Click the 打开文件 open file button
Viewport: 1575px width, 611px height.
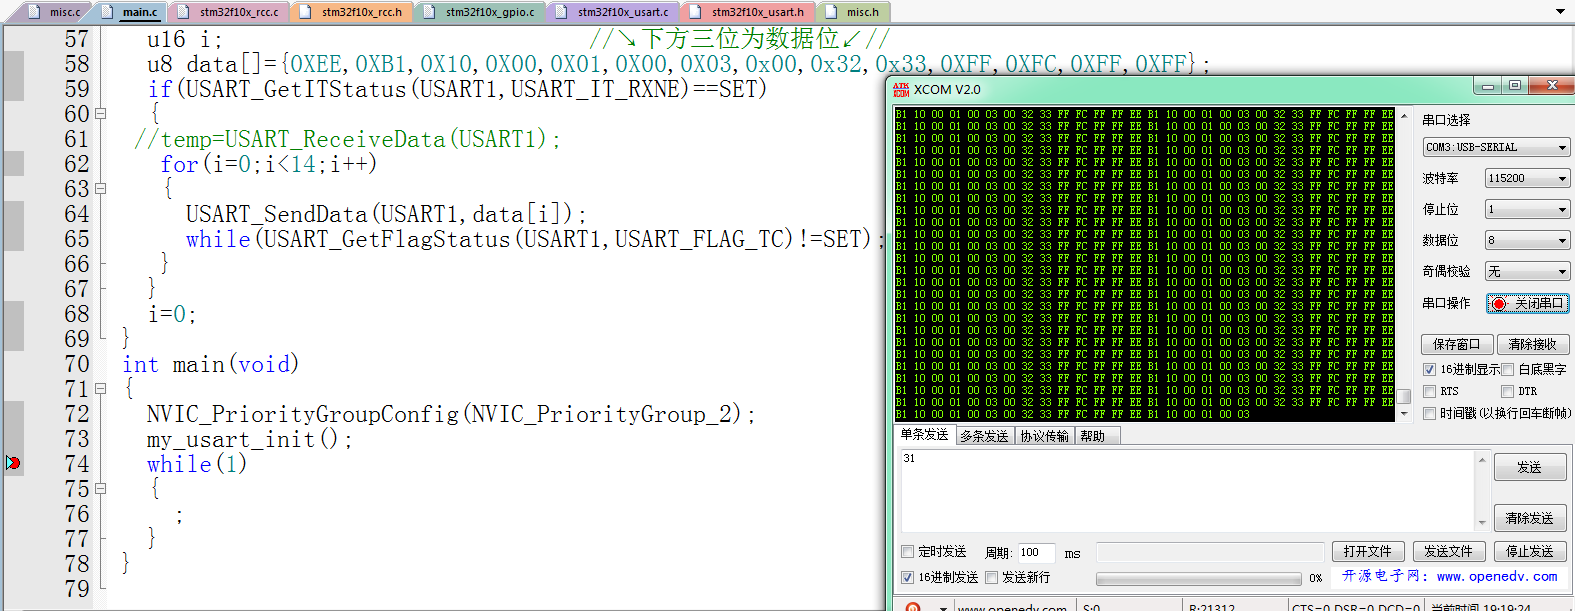click(1368, 552)
